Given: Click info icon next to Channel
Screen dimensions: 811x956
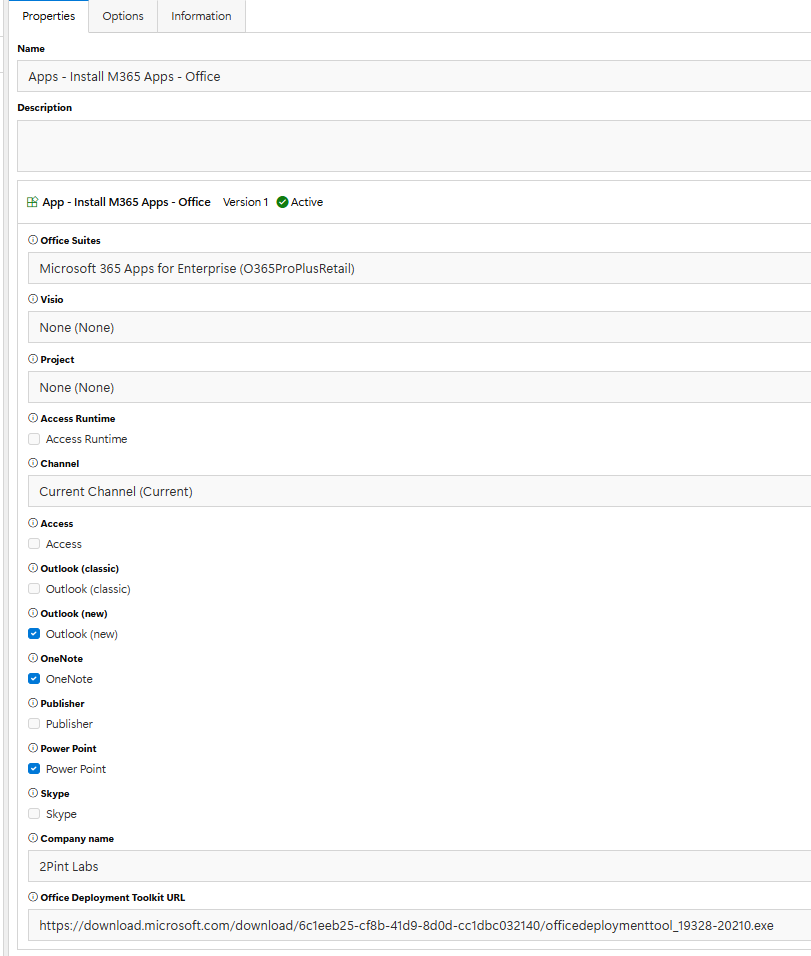Looking at the screenshot, I should tap(33, 463).
